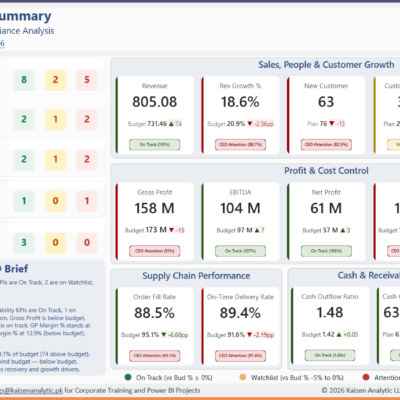The height and width of the screenshot is (400, 400).
Task: Select the green count box showing 1
Action: point(24,201)
